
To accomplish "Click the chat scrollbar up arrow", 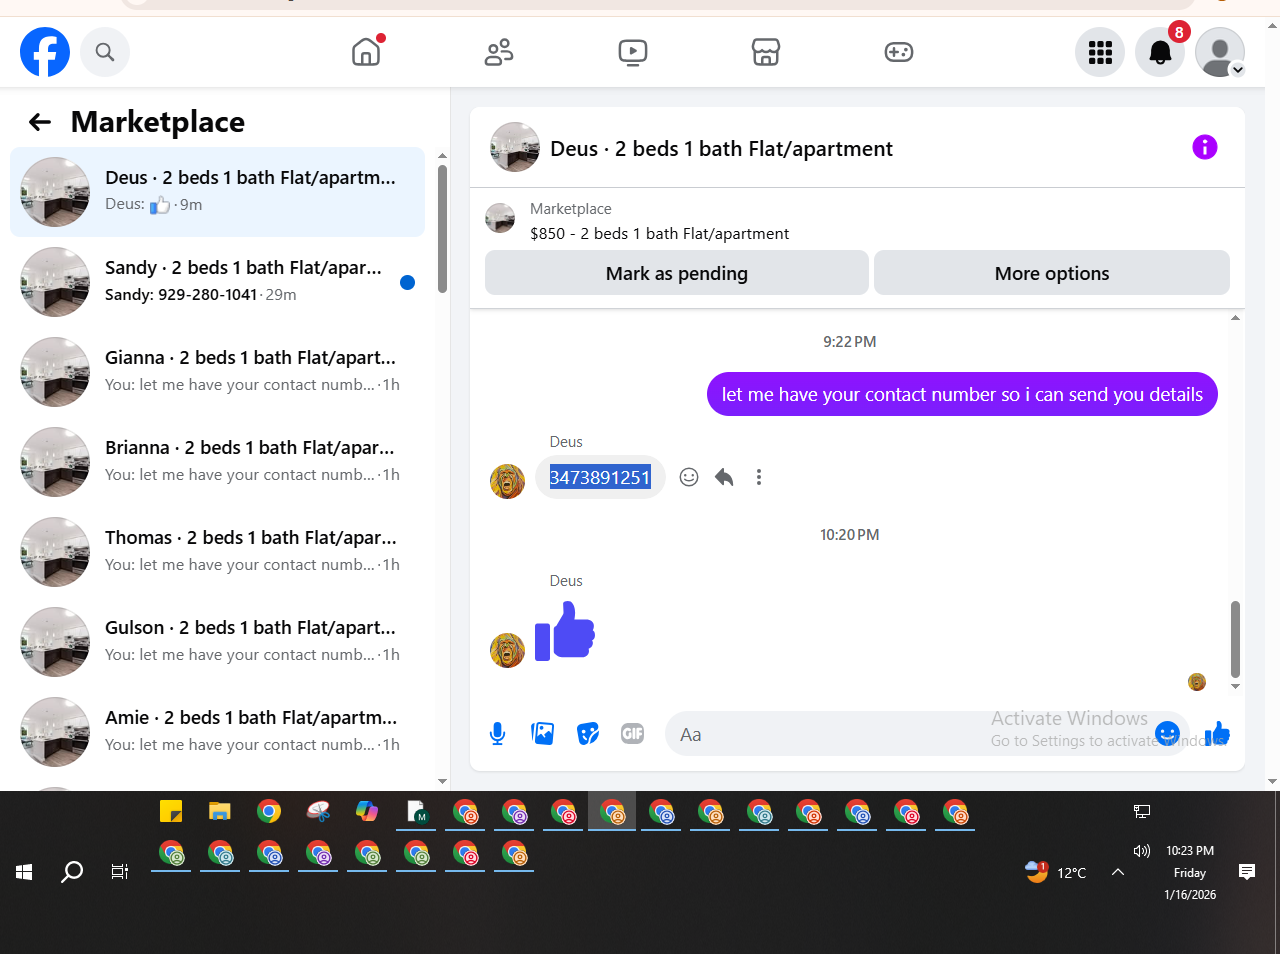I will pos(1235,318).
